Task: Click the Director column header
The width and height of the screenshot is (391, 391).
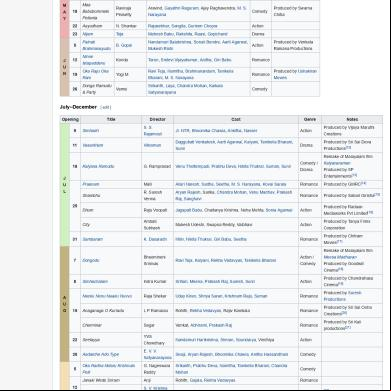Action: (157, 119)
